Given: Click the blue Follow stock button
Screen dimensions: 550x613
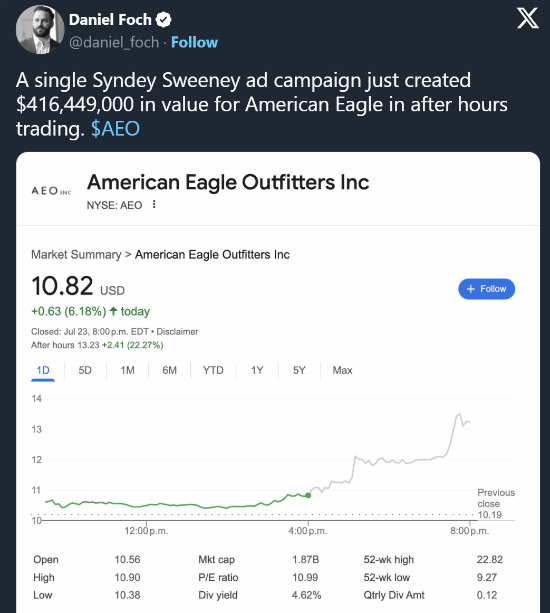Looking at the screenshot, I should (486, 289).
